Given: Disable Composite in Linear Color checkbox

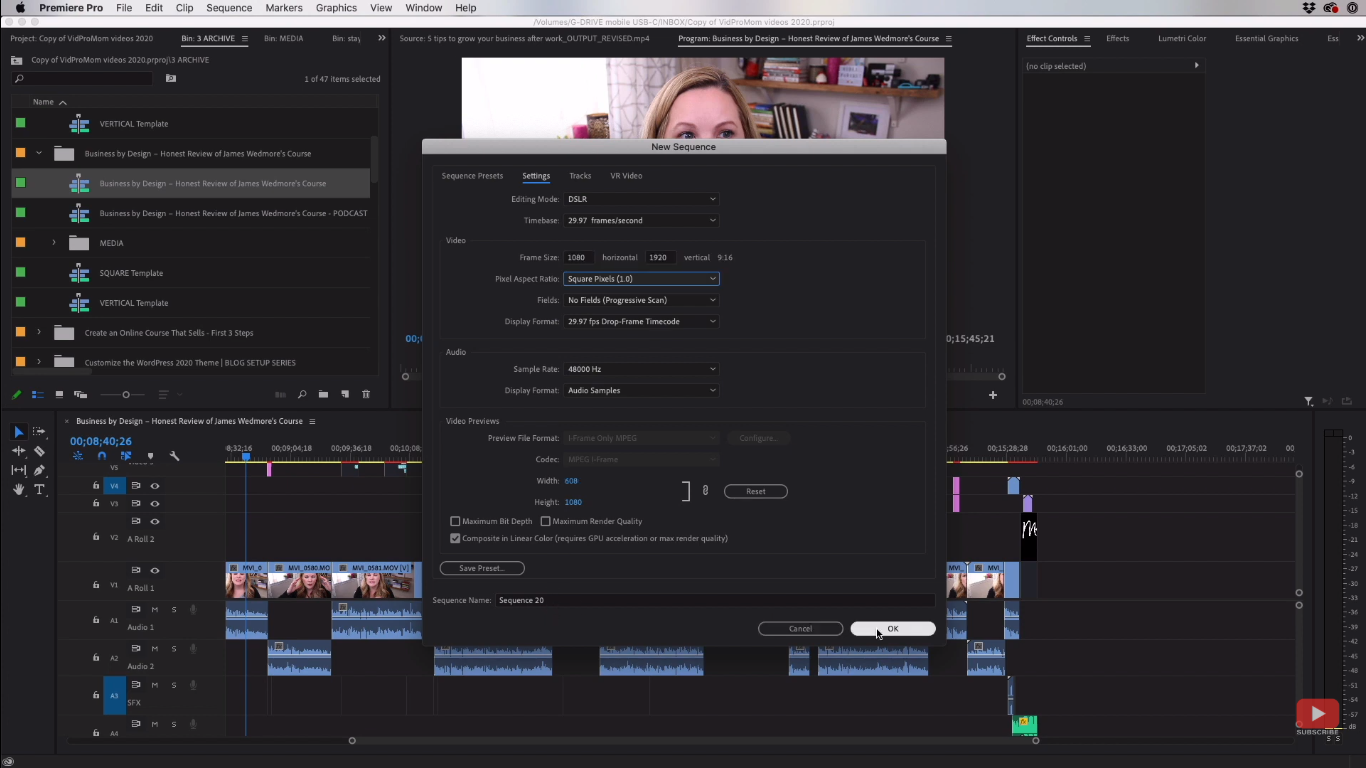Looking at the screenshot, I should pyautogui.click(x=456, y=538).
